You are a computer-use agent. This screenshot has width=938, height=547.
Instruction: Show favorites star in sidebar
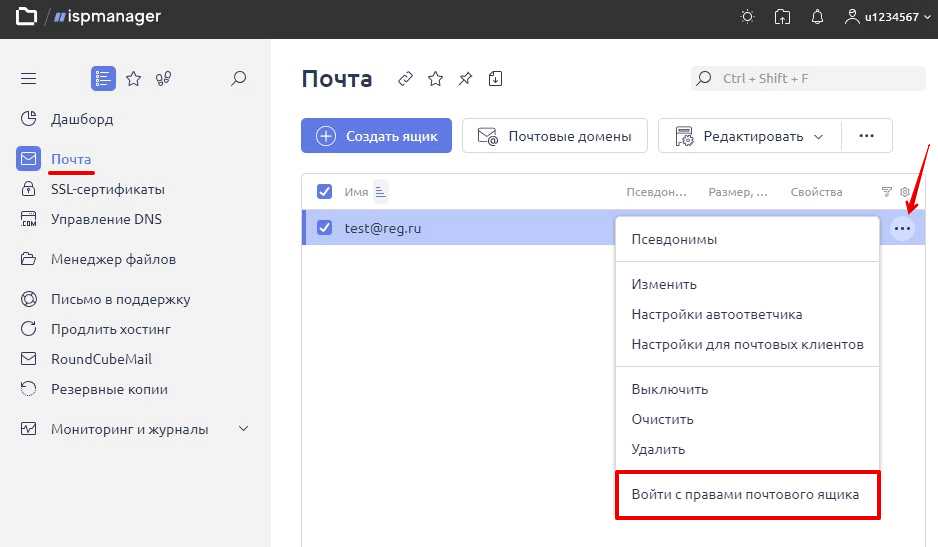click(133, 78)
